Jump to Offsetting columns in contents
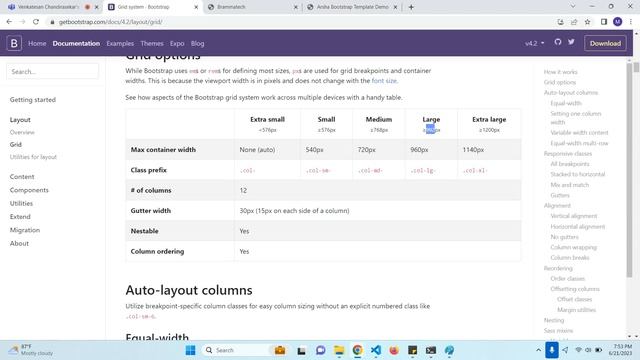640x360 pixels. pos(575,289)
